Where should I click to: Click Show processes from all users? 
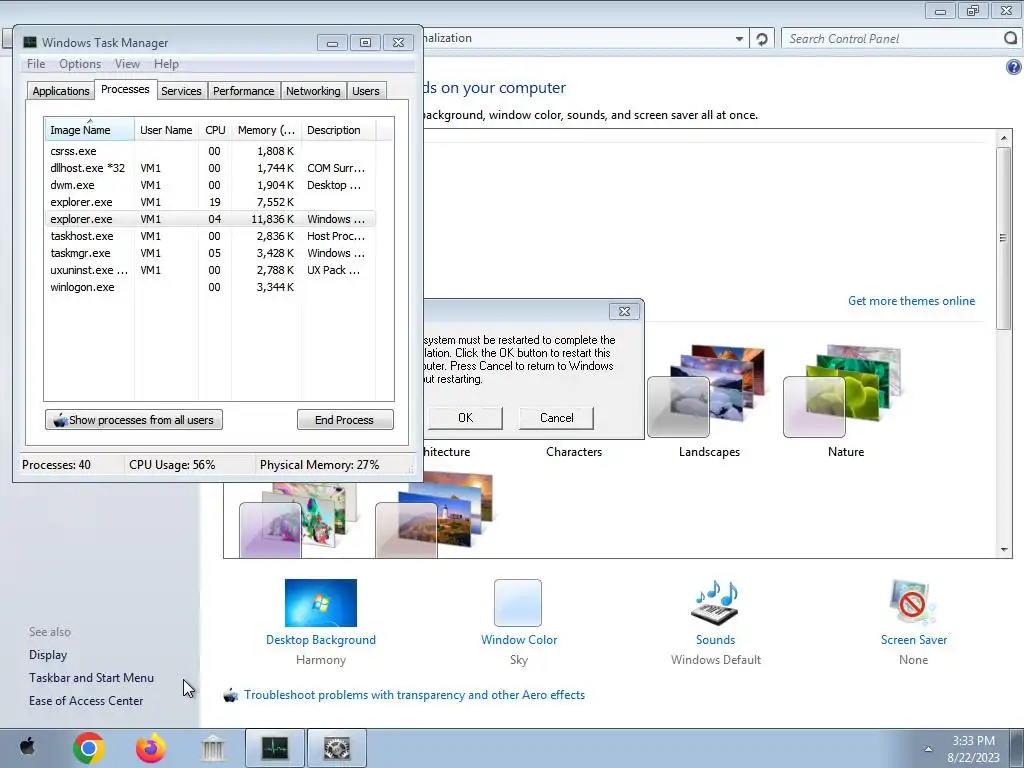point(134,420)
